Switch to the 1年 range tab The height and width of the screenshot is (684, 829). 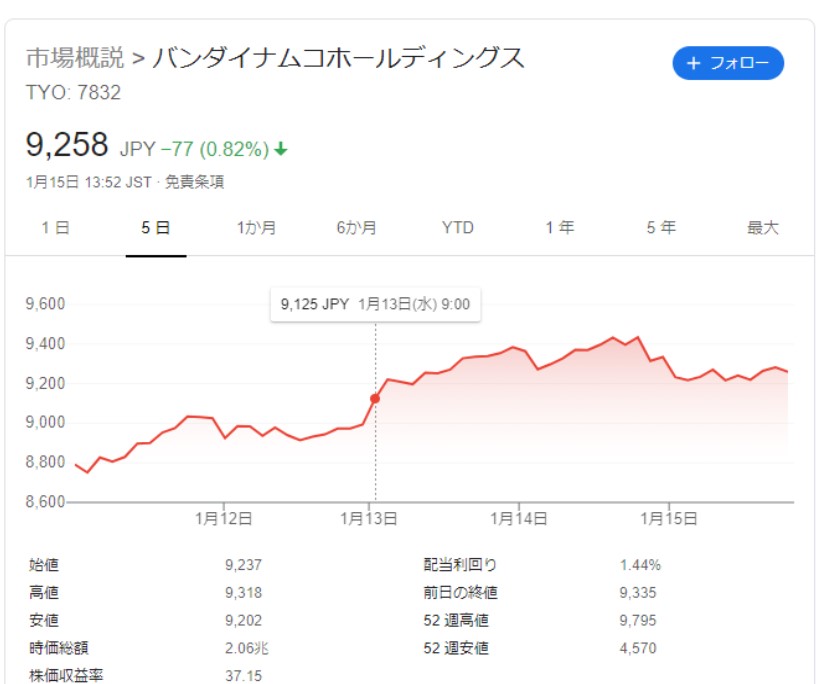[x=559, y=228]
